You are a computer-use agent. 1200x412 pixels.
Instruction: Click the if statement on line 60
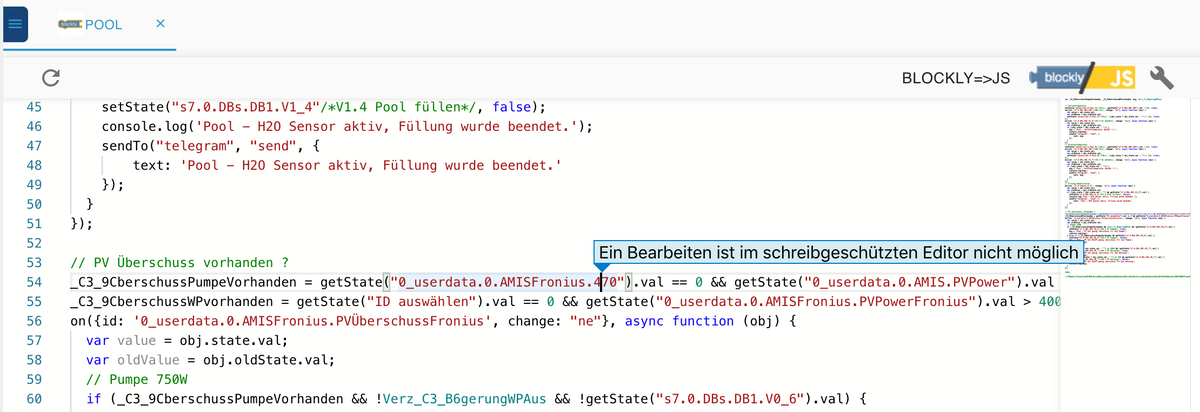(x=474, y=399)
